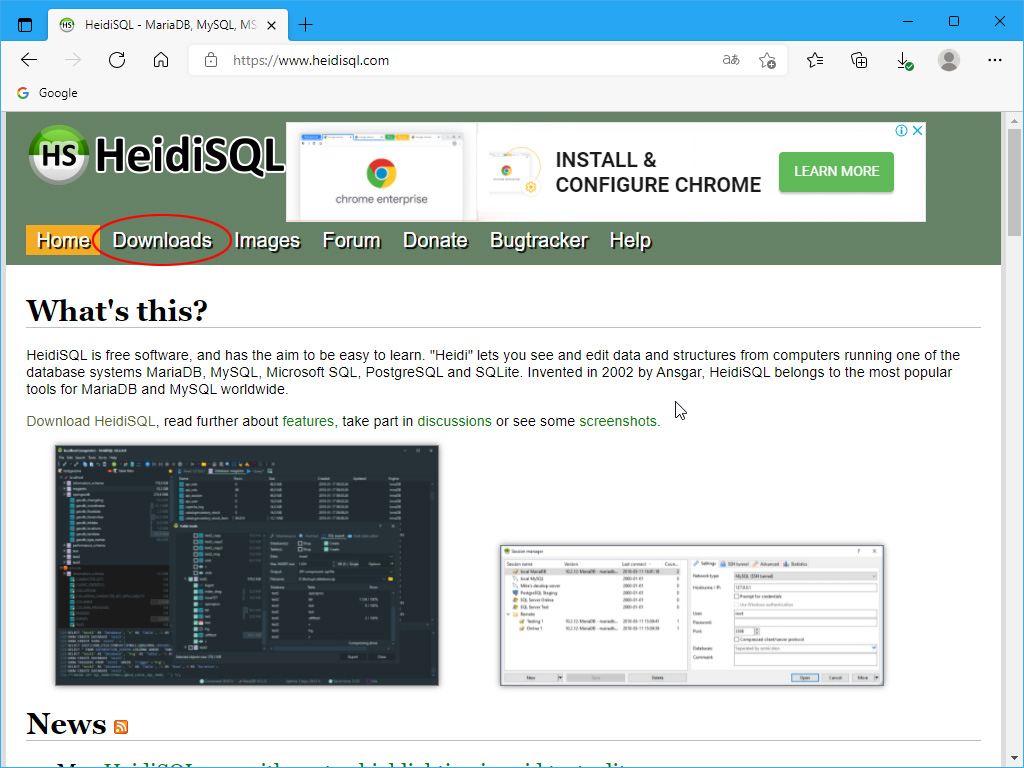Click the What's this? heading
This screenshot has height=768, width=1024.
tap(117, 311)
